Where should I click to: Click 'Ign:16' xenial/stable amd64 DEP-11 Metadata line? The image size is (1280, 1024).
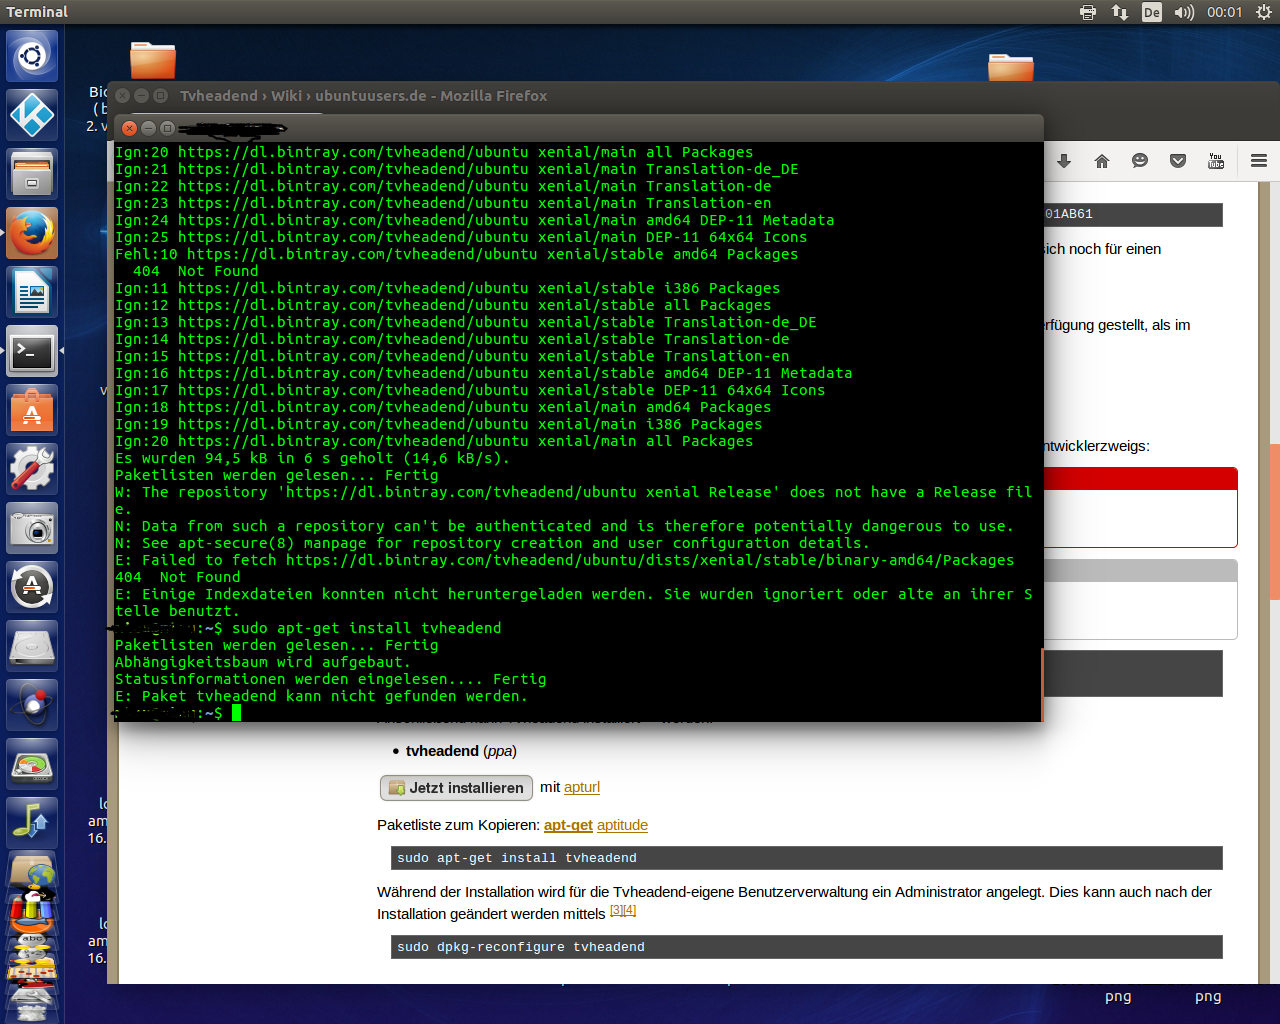(x=484, y=373)
